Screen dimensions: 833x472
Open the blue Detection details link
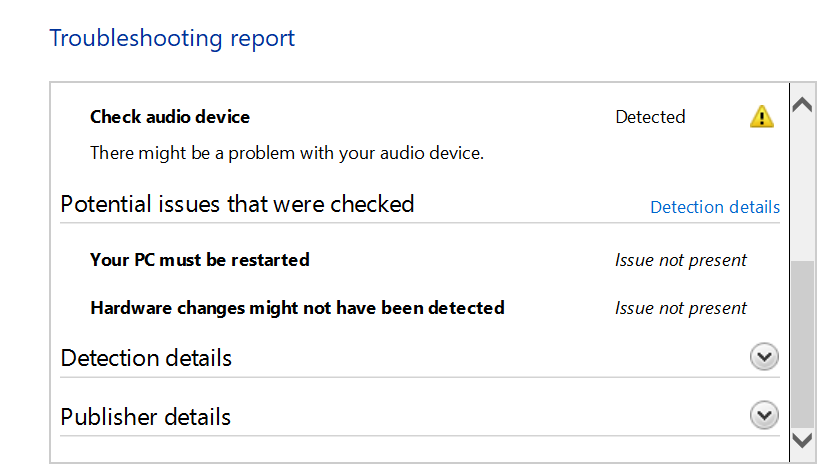pos(714,207)
